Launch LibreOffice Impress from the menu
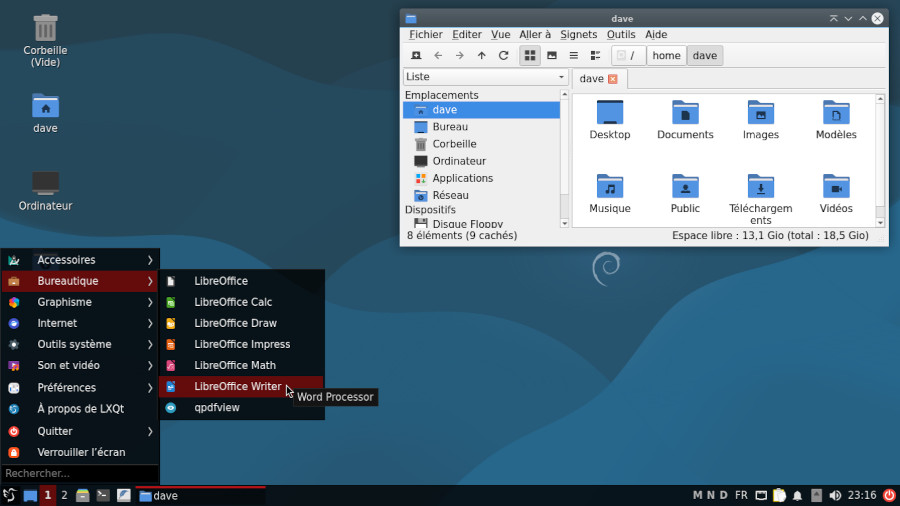Screen dimensions: 900x506 [x=242, y=345]
